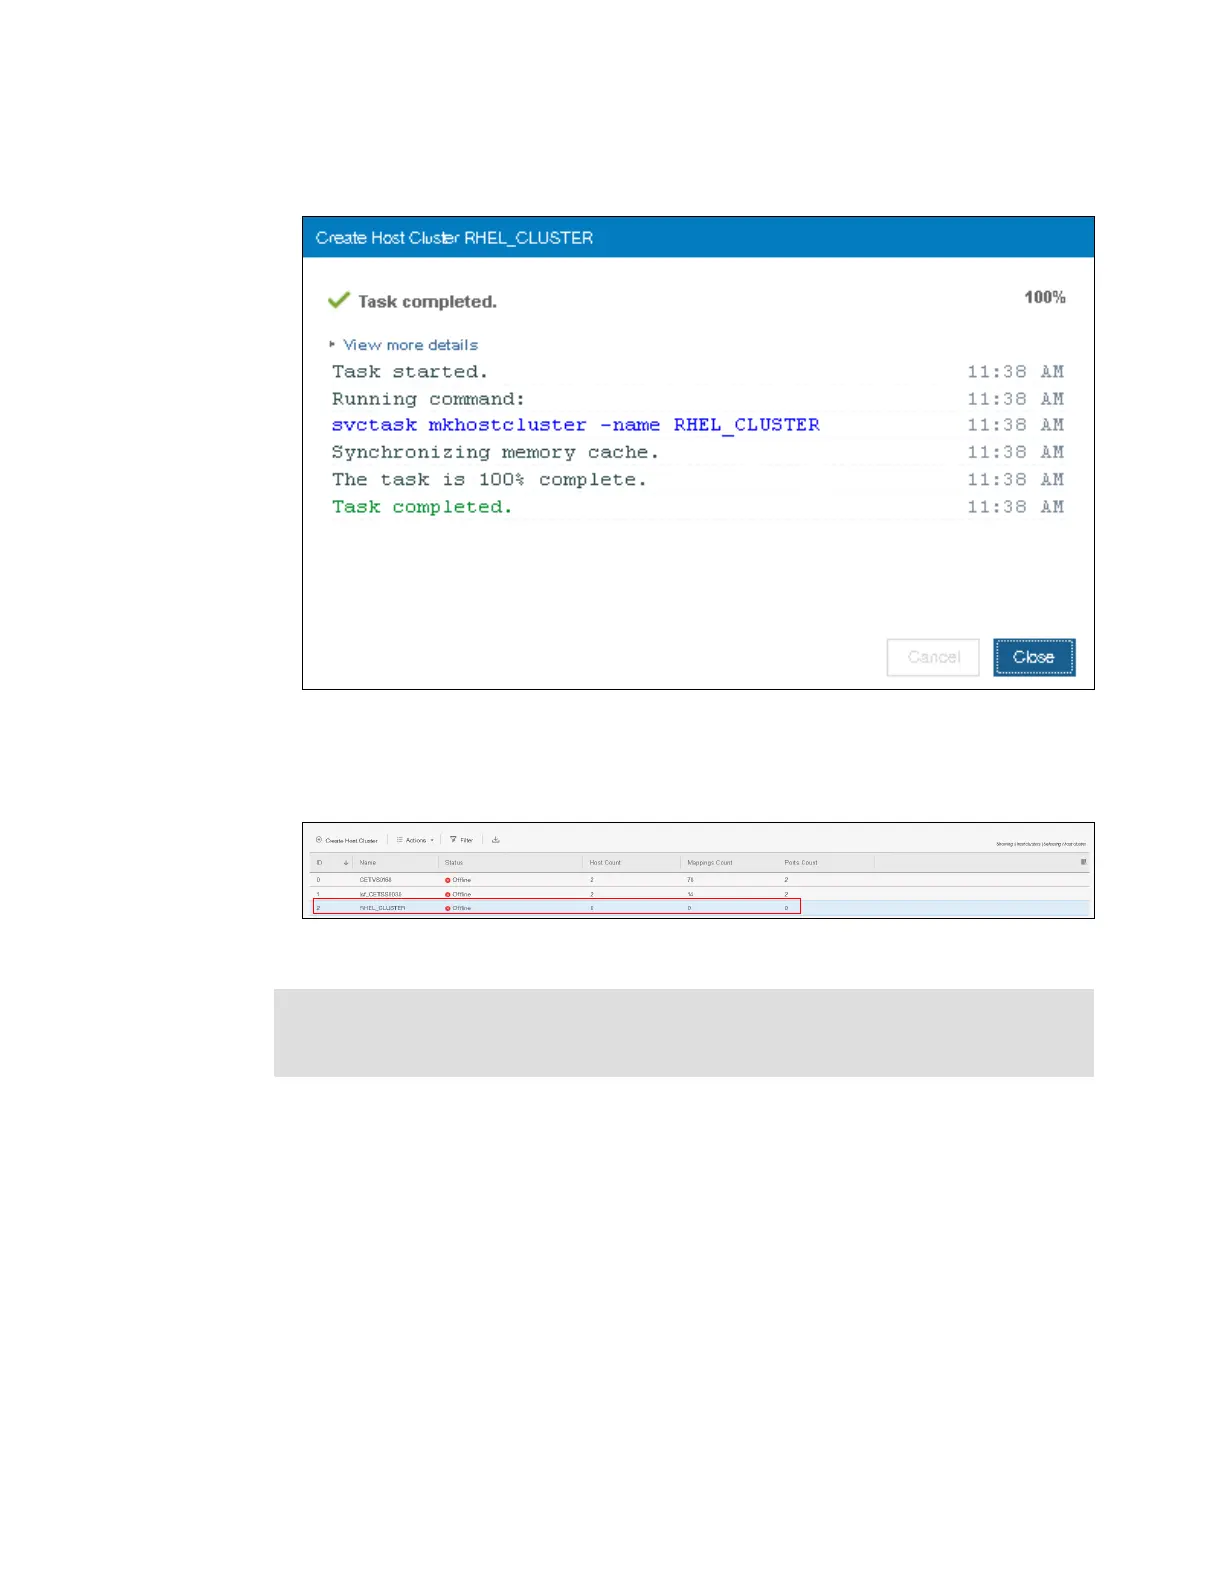This screenshot has height=1584, width=1224.
Task: Click the Synchronizing memory cache line
Action: click(x=495, y=452)
